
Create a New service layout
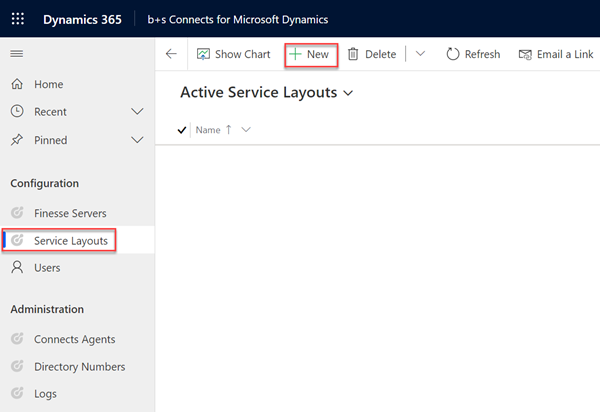coord(311,55)
